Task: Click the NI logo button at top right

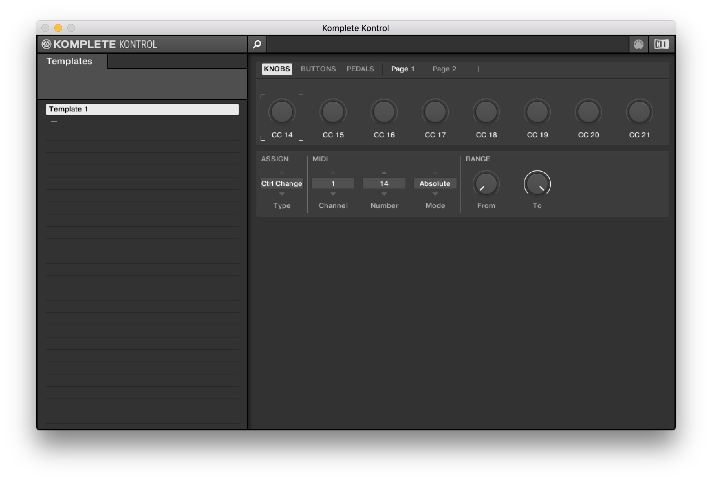Action: pyautogui.click(x=661, y=44)
